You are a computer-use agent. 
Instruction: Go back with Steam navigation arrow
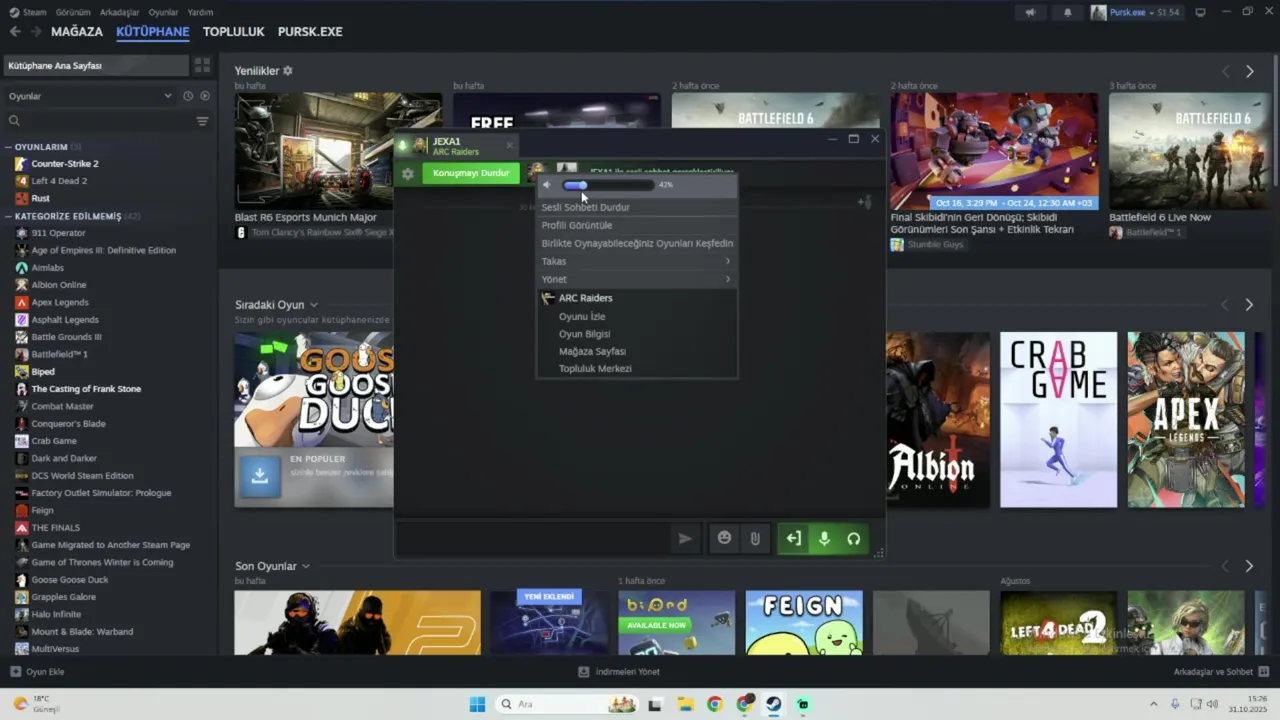[15, 31]
